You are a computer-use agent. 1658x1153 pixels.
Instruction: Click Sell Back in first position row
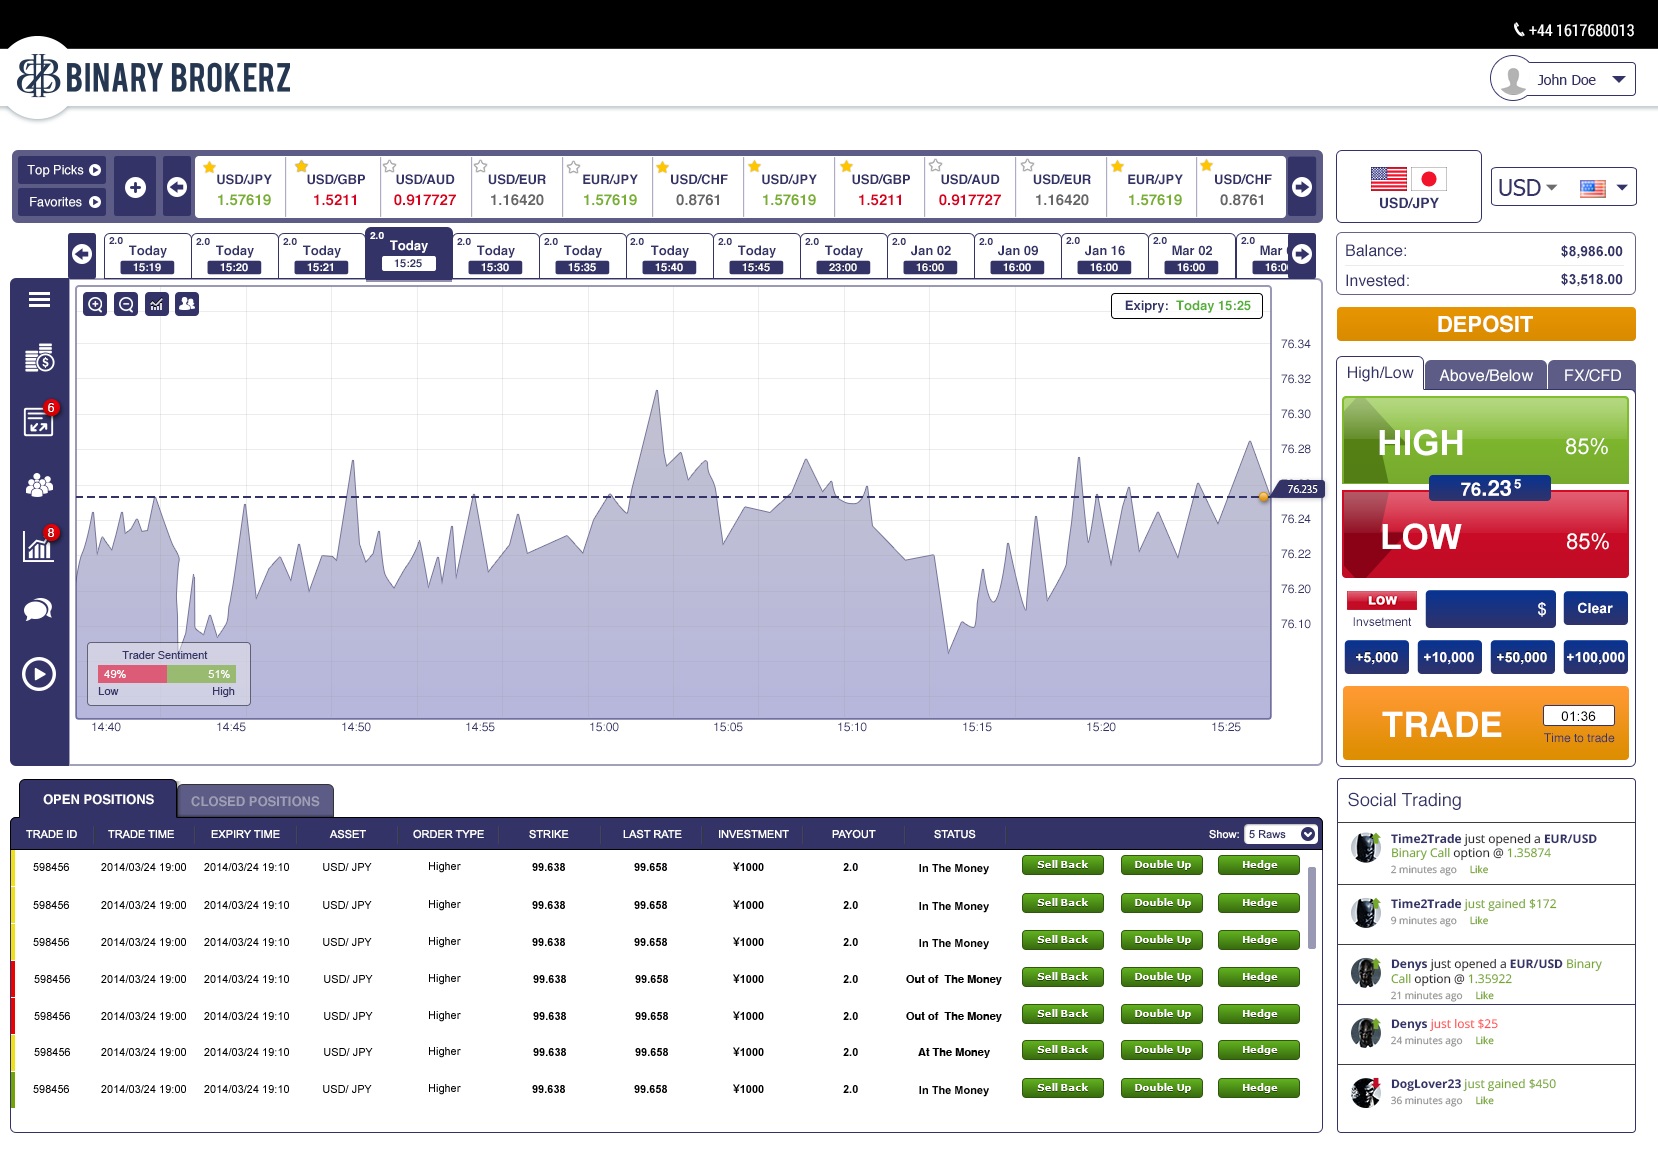(1062, 865)
